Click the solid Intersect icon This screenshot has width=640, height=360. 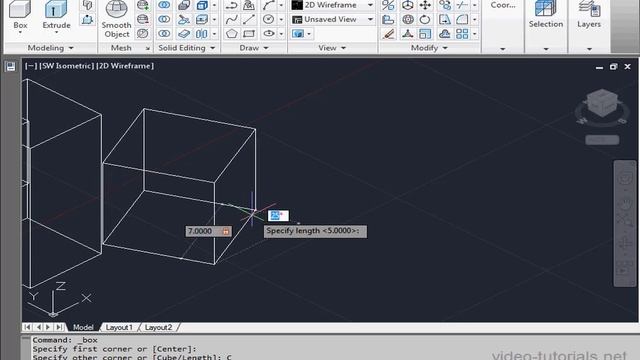pos(164,33)
